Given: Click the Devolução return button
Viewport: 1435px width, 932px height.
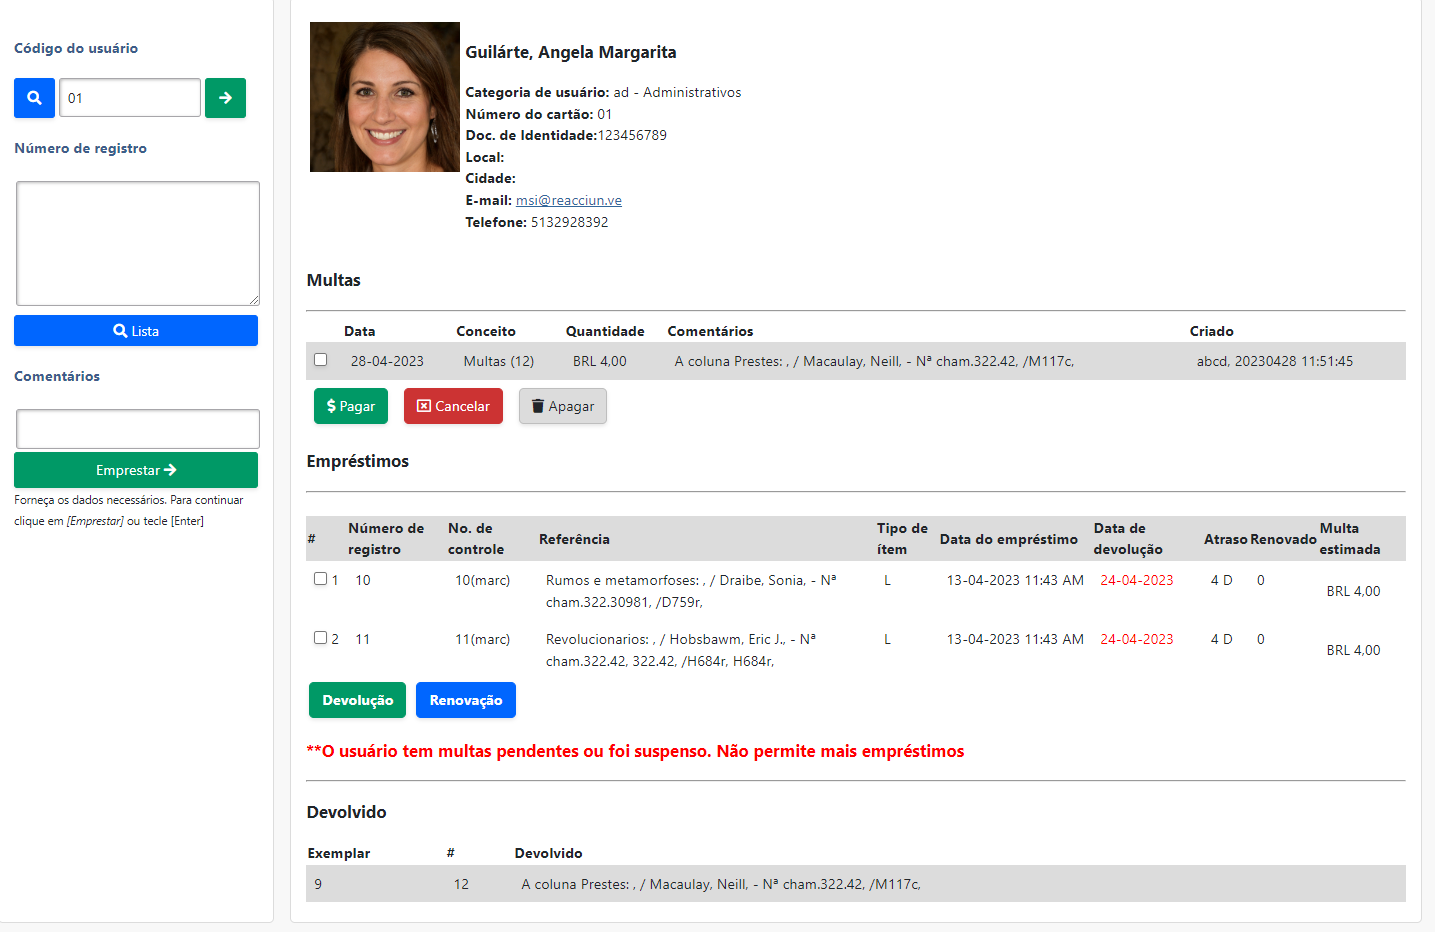Looking at the screenshot, I should coord(357,700).
